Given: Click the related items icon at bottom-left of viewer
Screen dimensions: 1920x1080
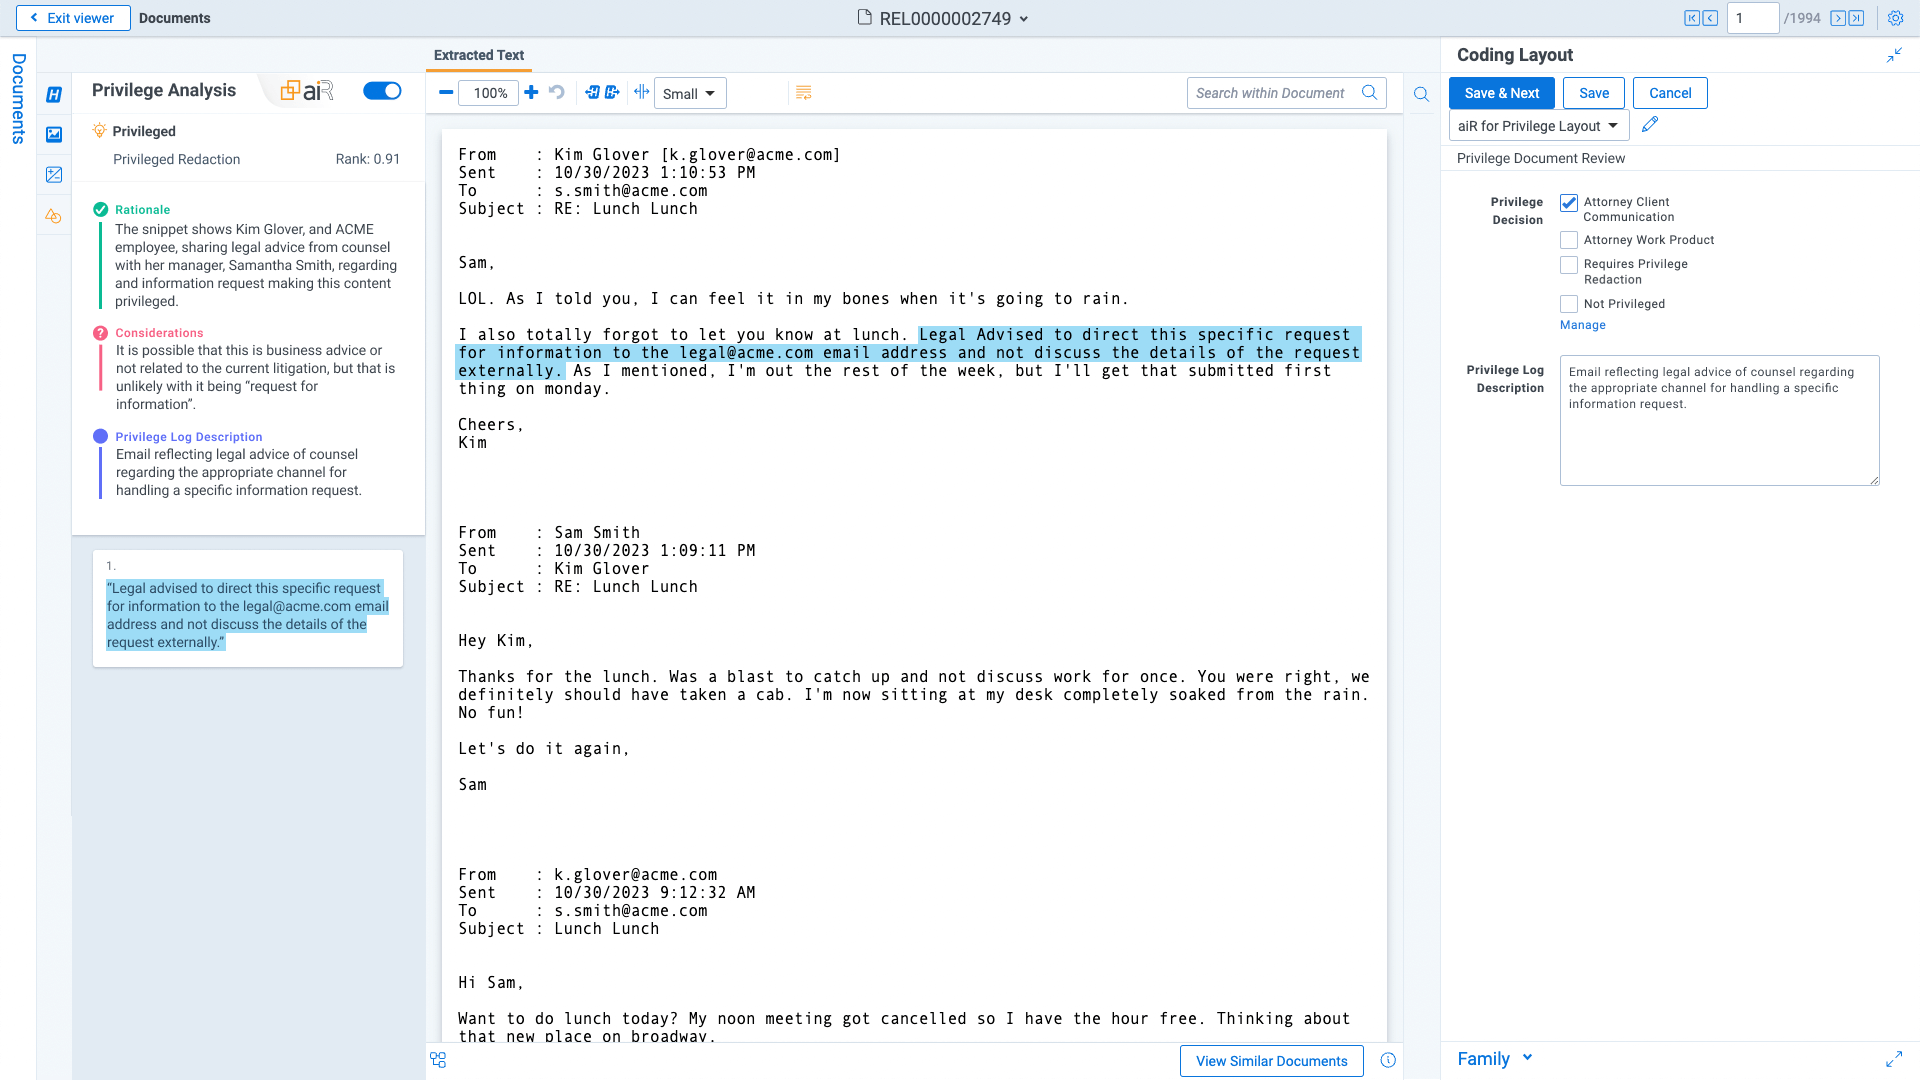Looking at the screenshot, I should 438,1060.
